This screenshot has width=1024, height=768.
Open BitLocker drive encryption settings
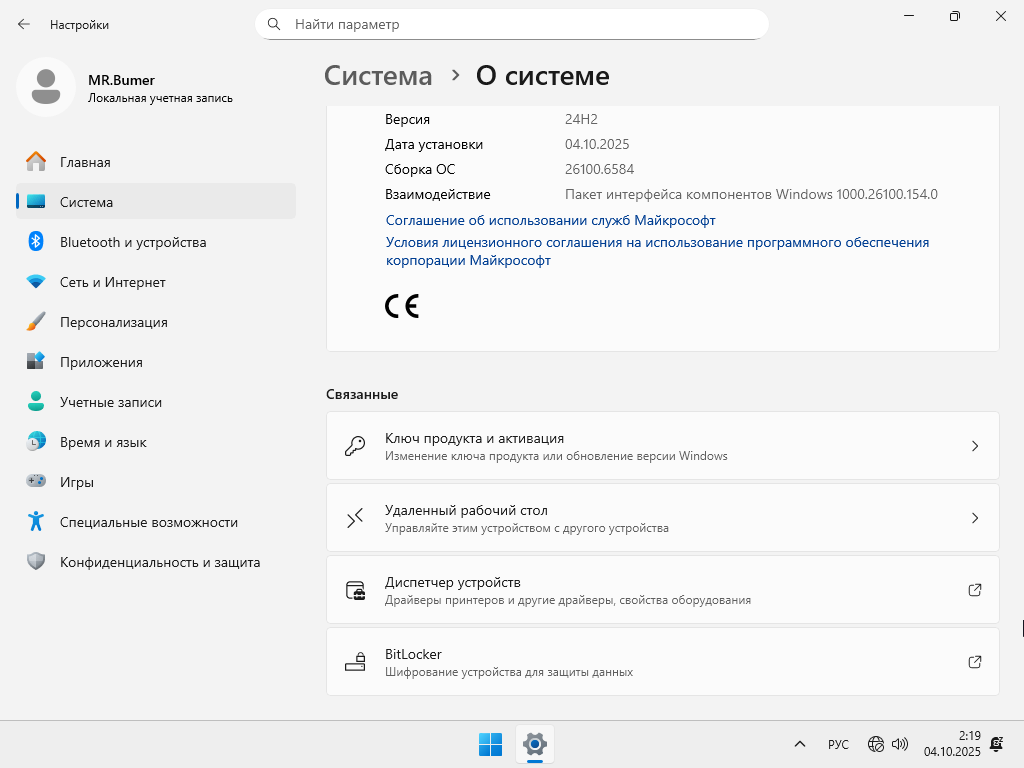tap(662, 662)
